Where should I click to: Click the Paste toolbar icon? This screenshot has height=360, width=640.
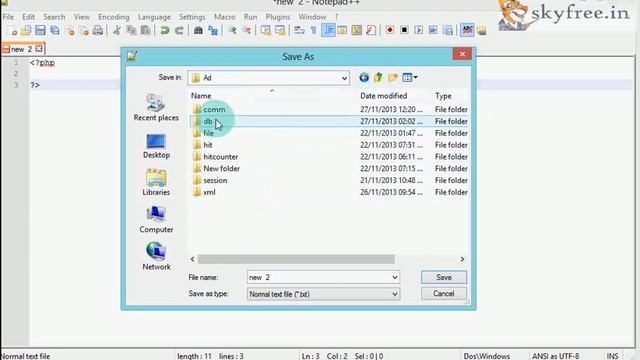(x=145, y=31)
